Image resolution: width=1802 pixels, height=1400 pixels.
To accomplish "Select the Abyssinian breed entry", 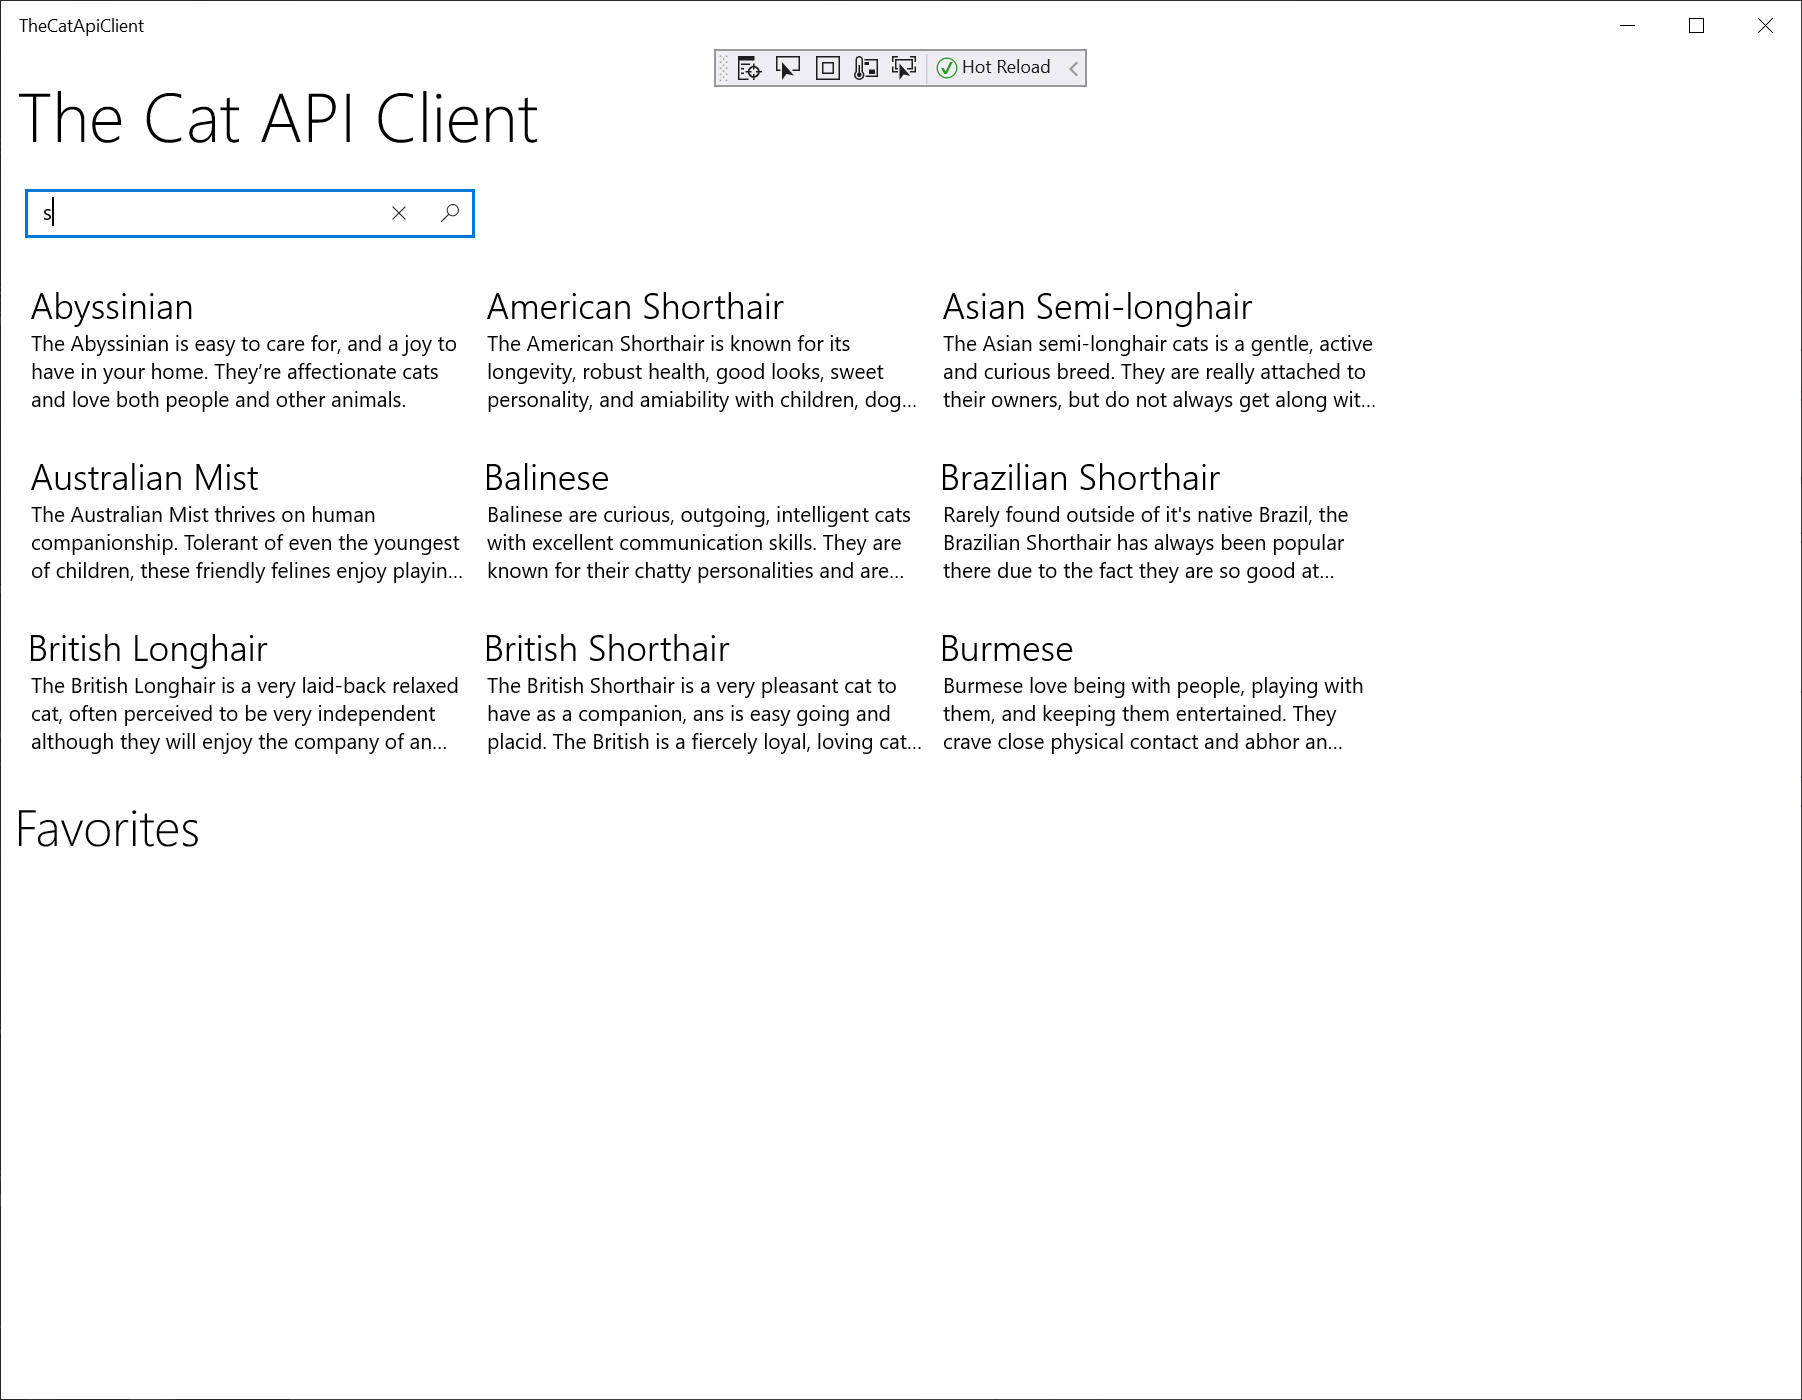I will (x=112, y=307).
